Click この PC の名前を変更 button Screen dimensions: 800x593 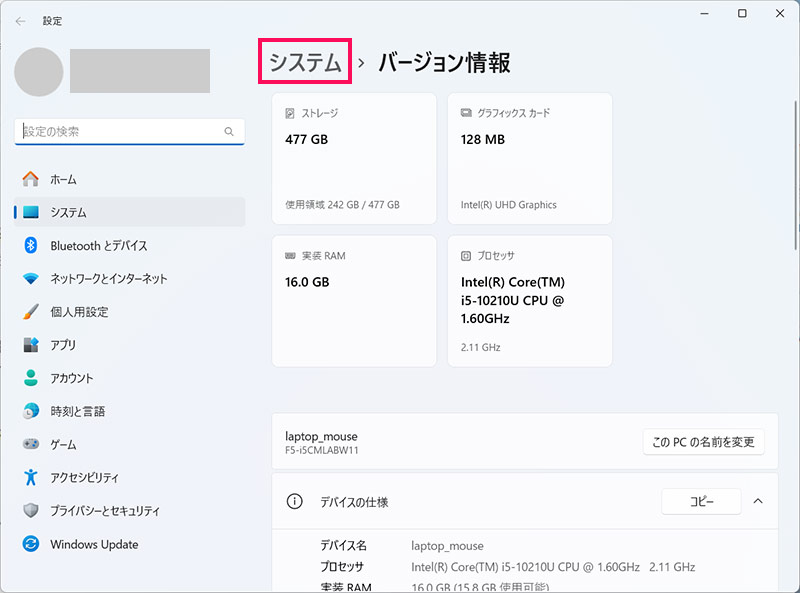point(704,442)
